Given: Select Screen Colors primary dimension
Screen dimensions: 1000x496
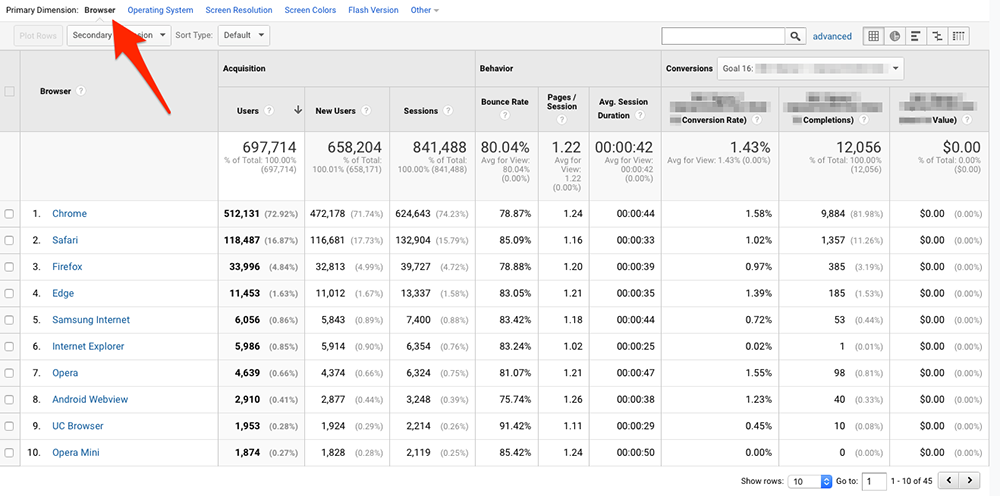Looking at the screenshot, I should click(x=310, y=10).
